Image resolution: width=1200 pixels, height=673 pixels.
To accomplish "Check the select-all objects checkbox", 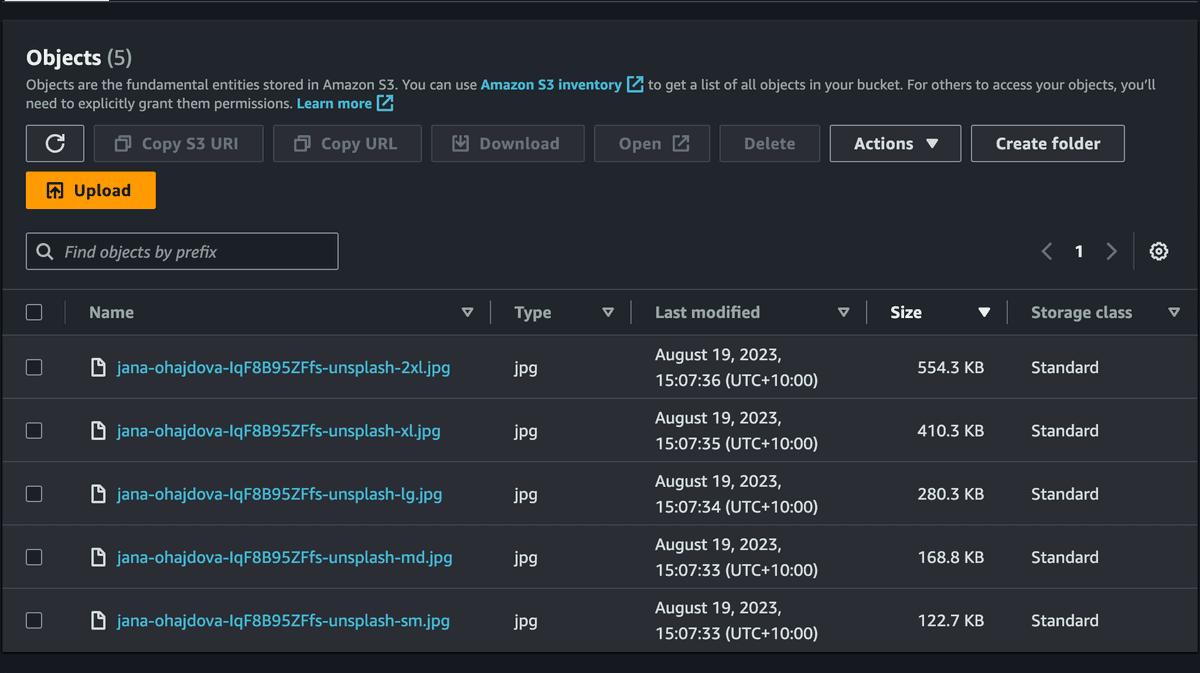I will 34,311.
